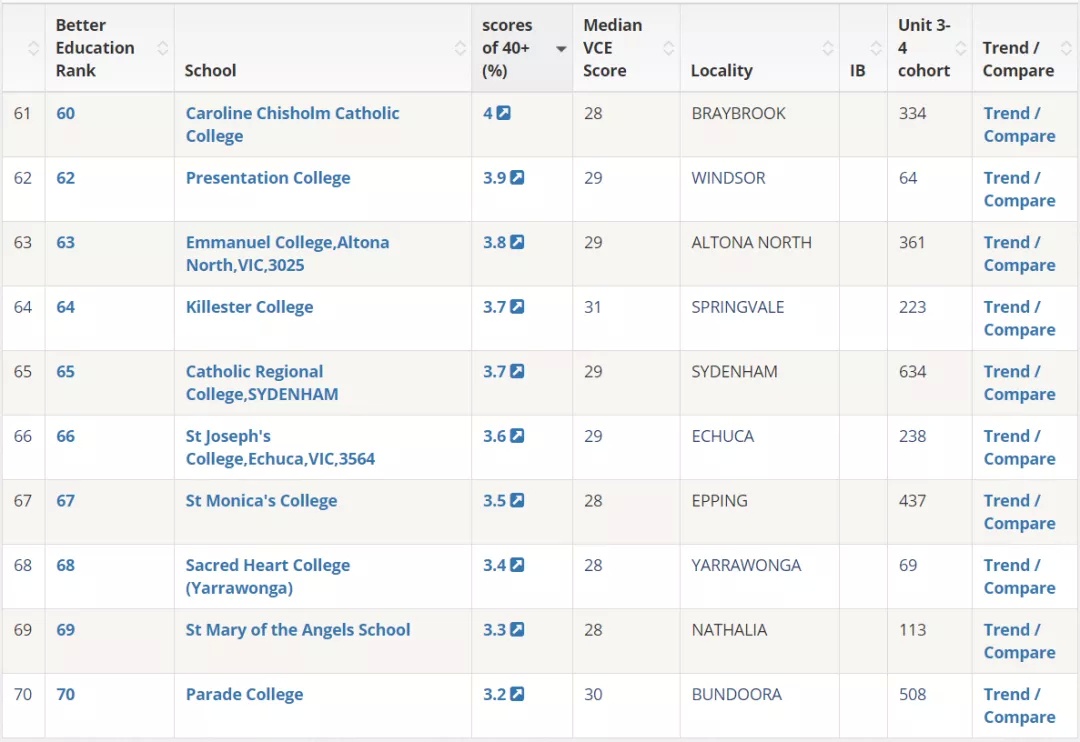Sort by Median VCE Score column
The image size is (1080, 742).
pyautogui.click(x=668, y=48)
